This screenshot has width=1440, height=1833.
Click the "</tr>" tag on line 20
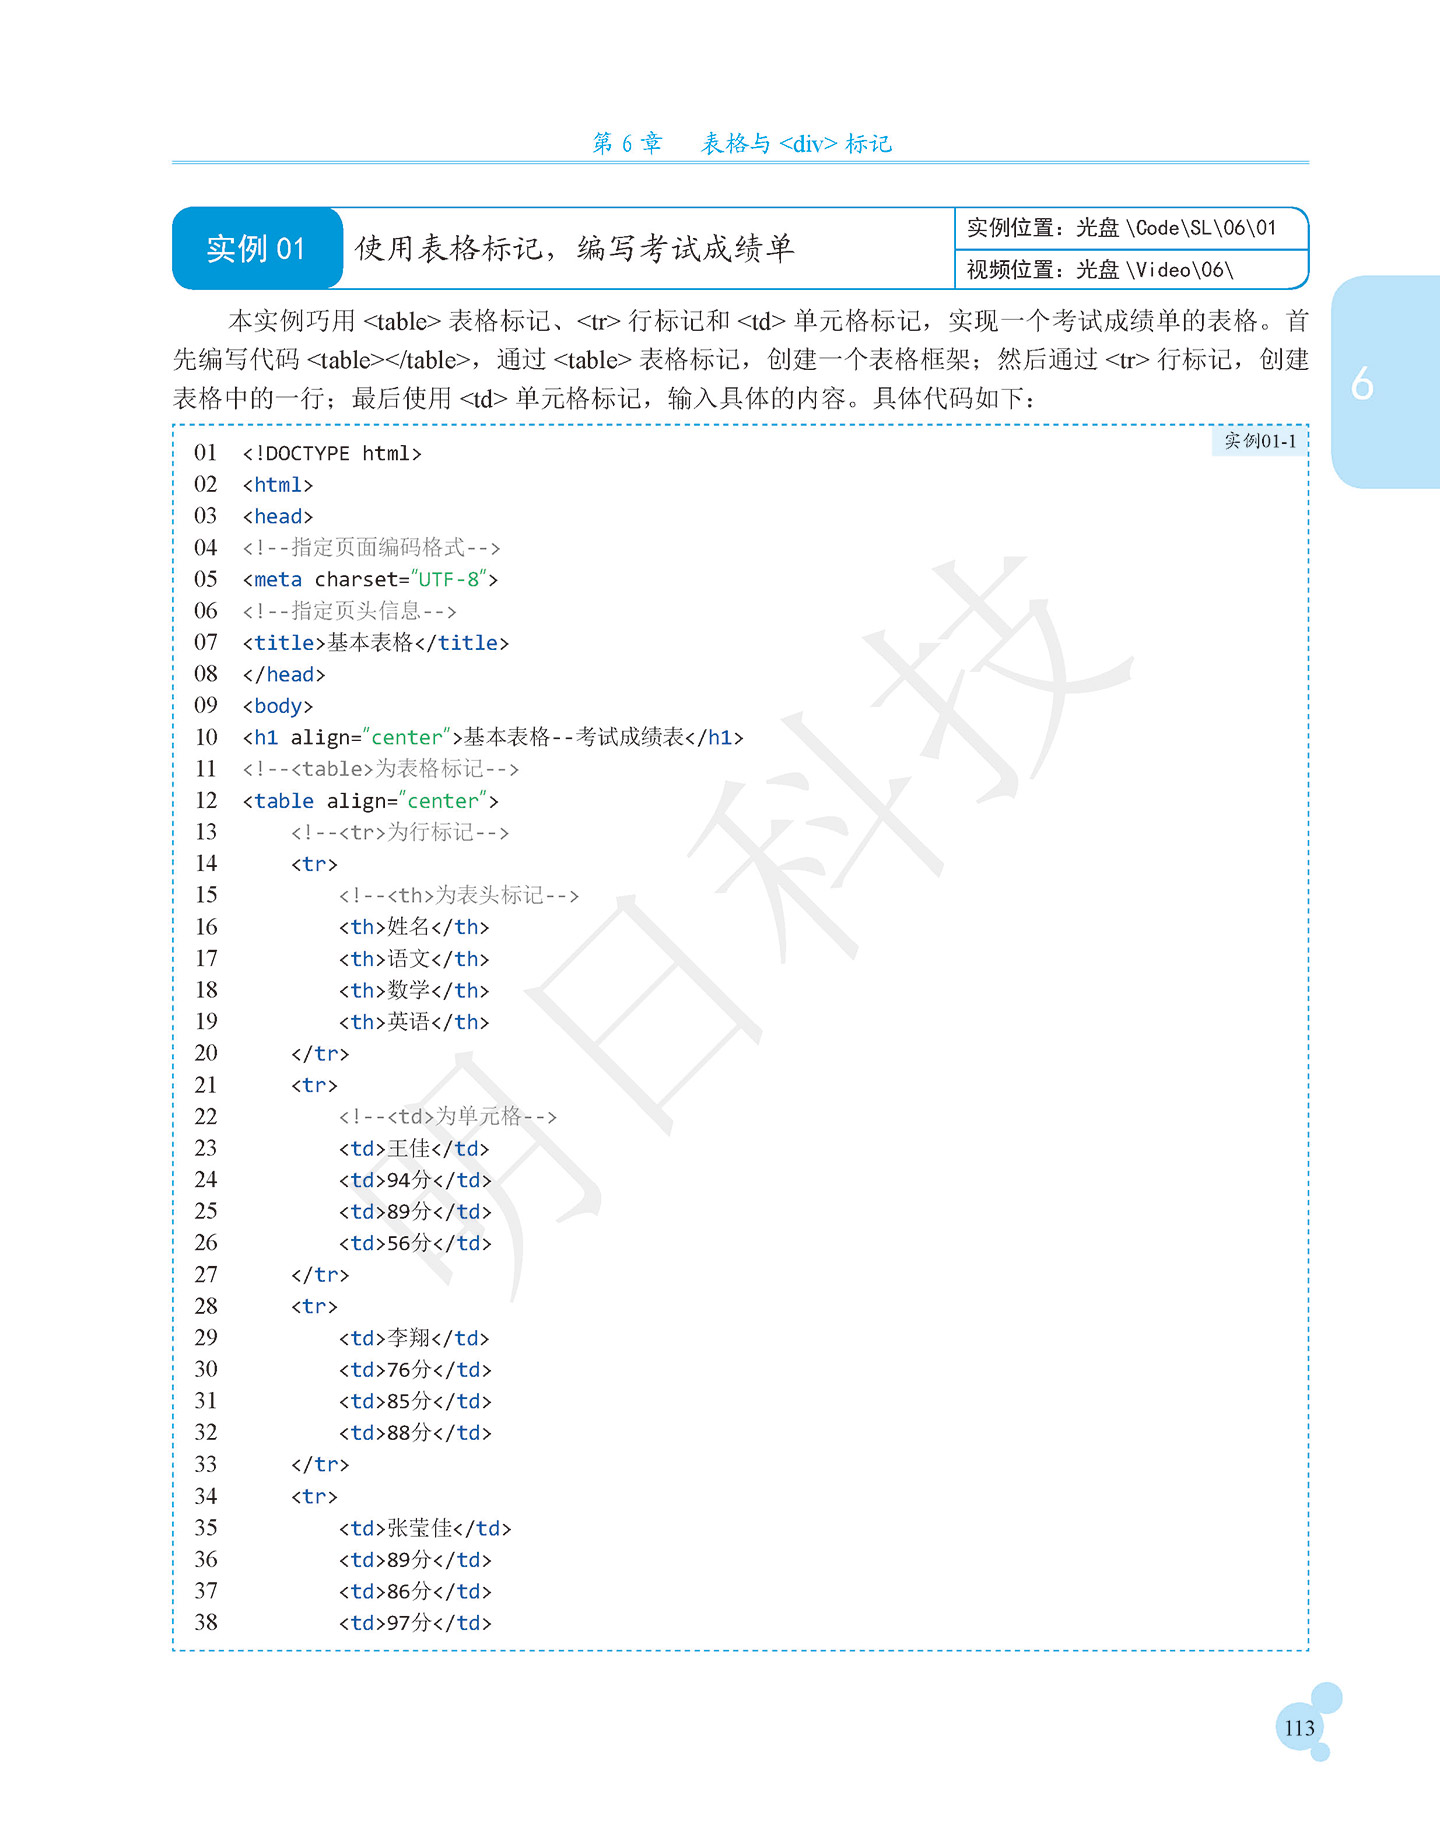pos(320,1054)
